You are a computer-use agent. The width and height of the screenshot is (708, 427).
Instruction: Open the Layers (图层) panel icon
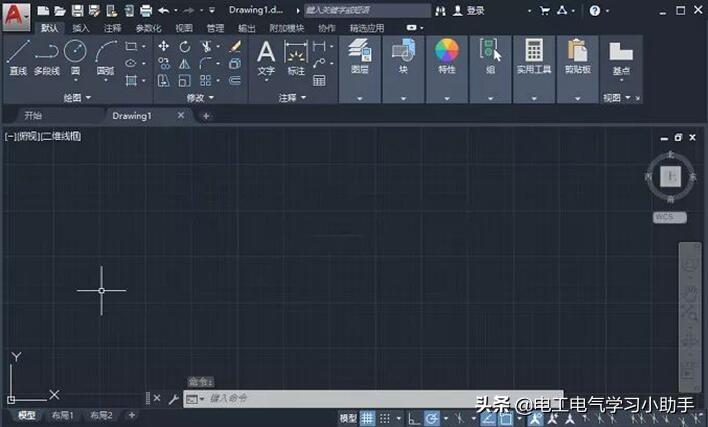[359, 56]
